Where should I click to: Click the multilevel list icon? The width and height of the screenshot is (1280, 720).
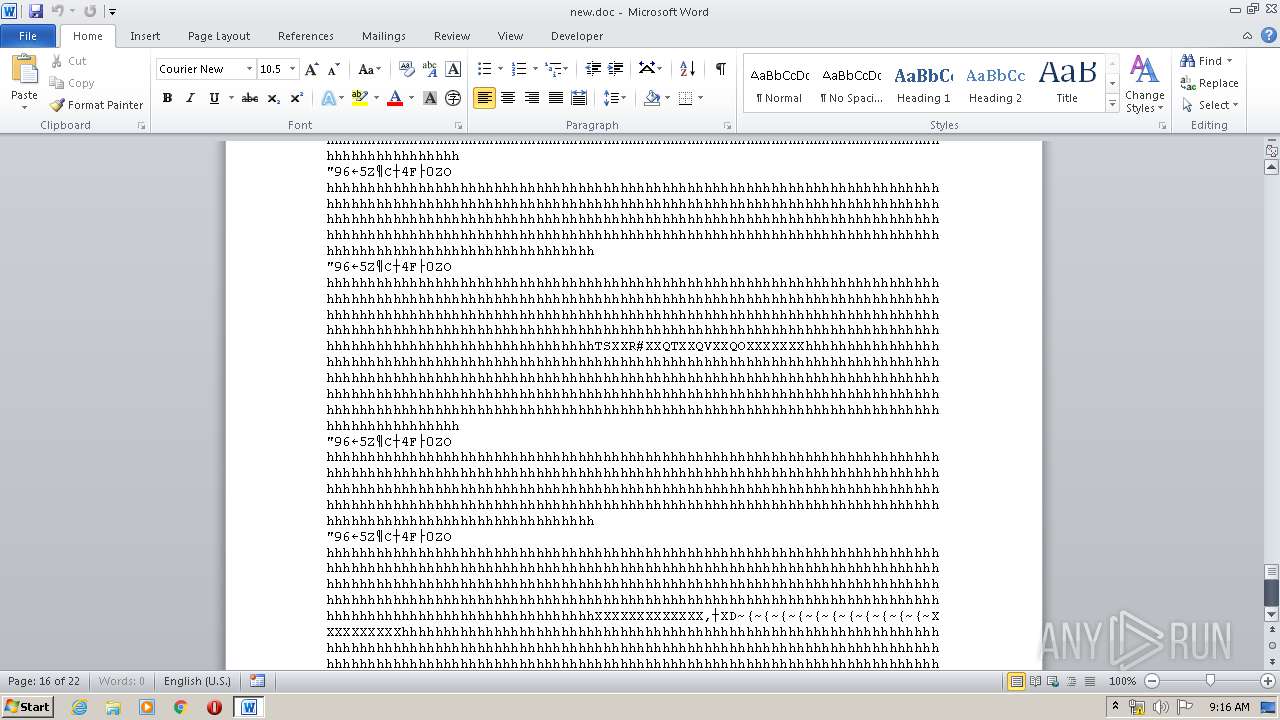click(553, 69)
